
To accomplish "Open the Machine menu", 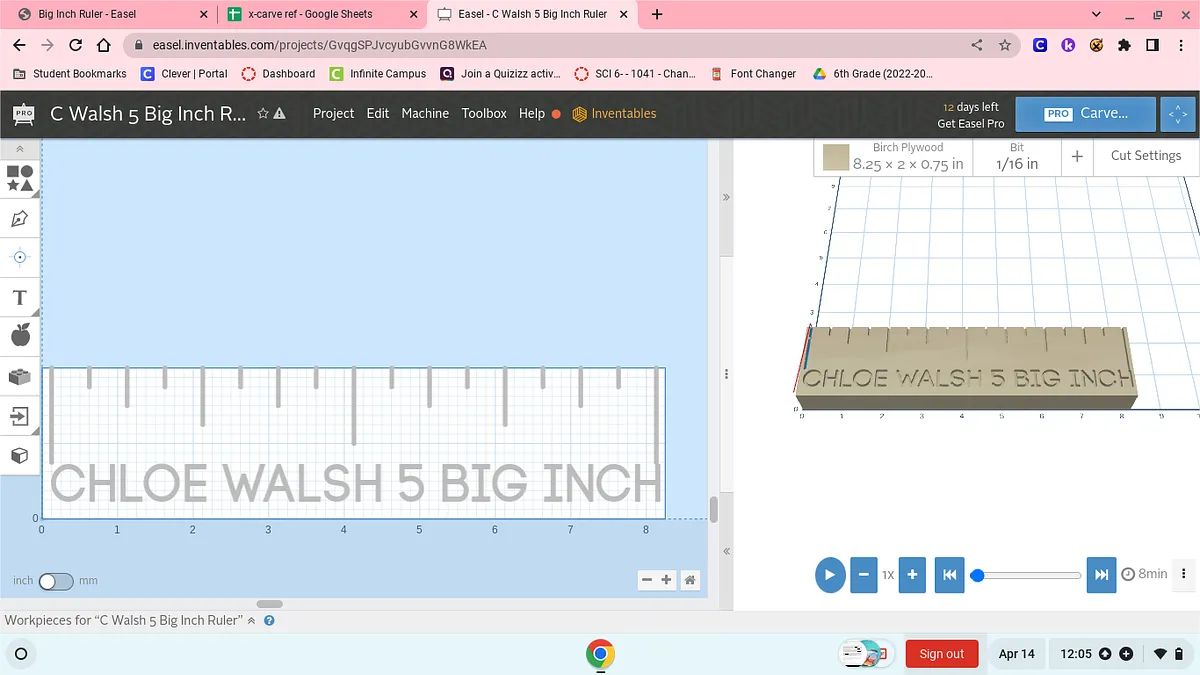I will click(x=425, y=114).
